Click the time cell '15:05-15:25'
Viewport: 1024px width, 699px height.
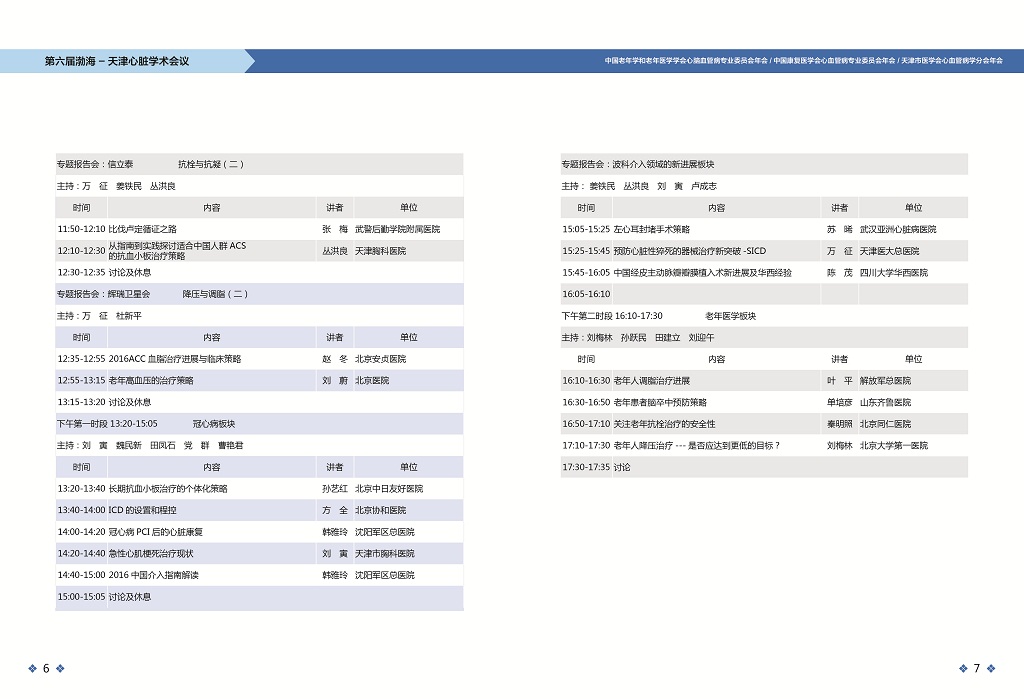click(586, 229)
